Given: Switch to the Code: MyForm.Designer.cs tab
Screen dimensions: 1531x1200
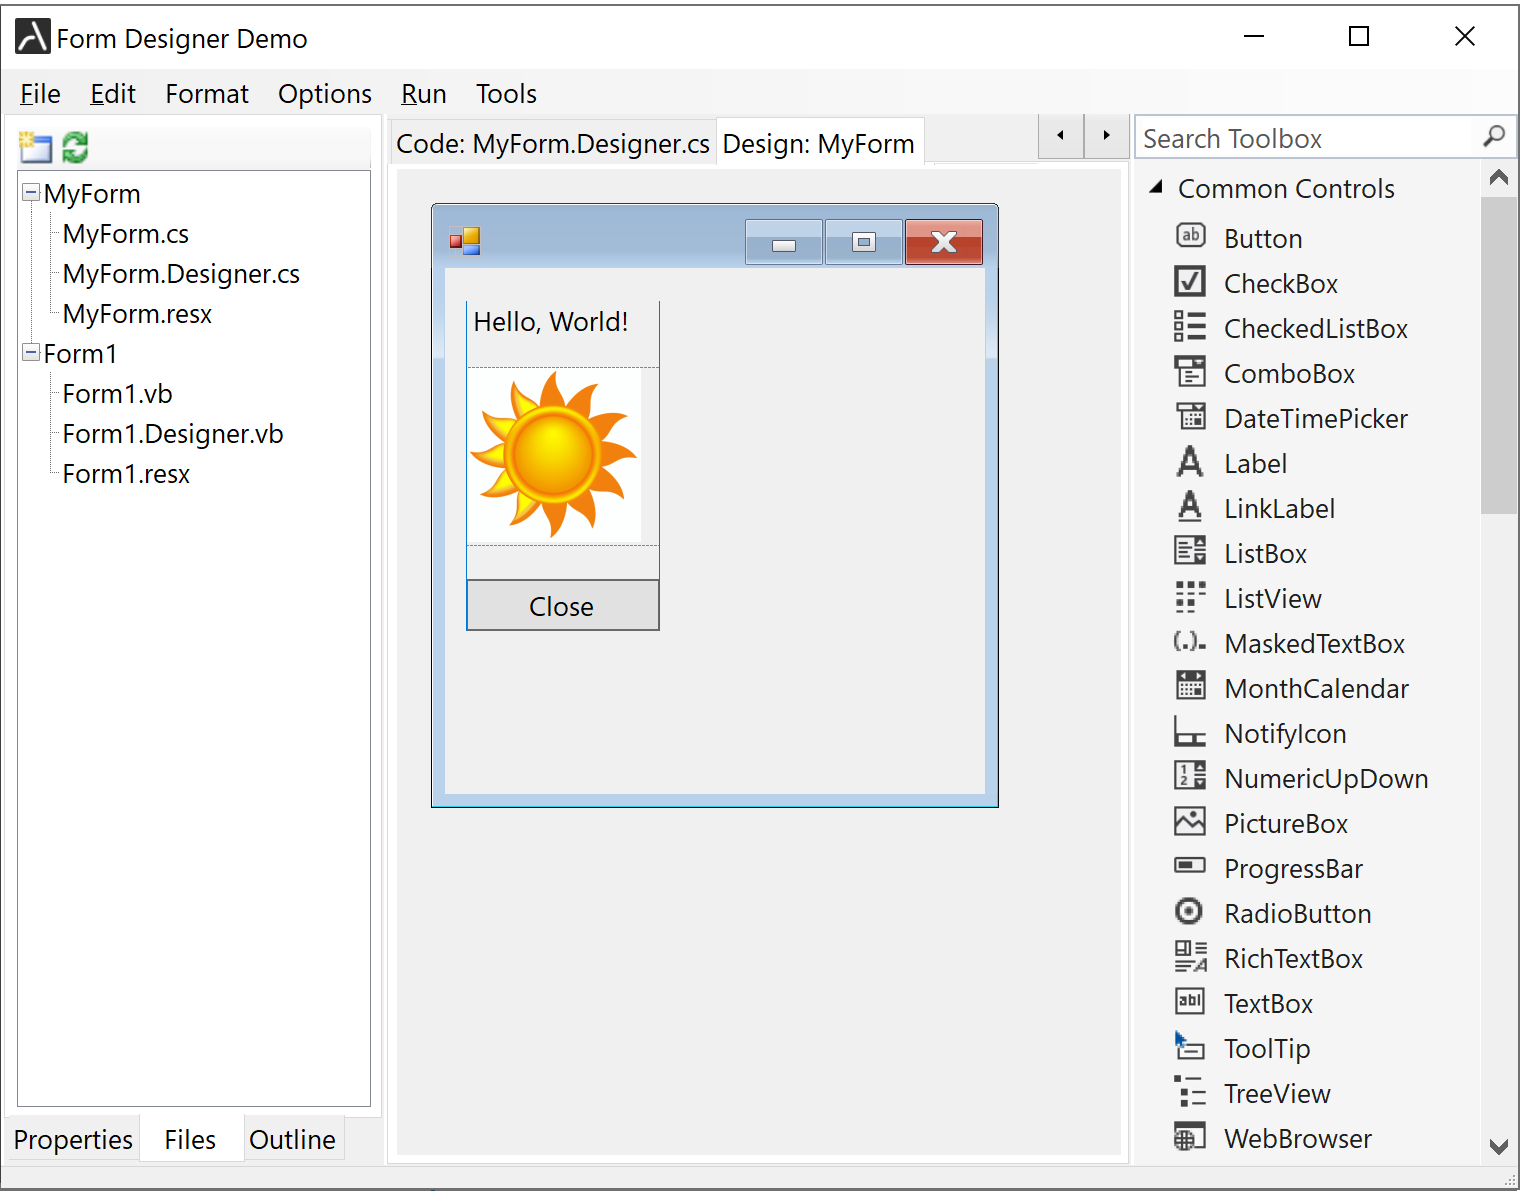Looking at the screenshot, I should (552, 143).
